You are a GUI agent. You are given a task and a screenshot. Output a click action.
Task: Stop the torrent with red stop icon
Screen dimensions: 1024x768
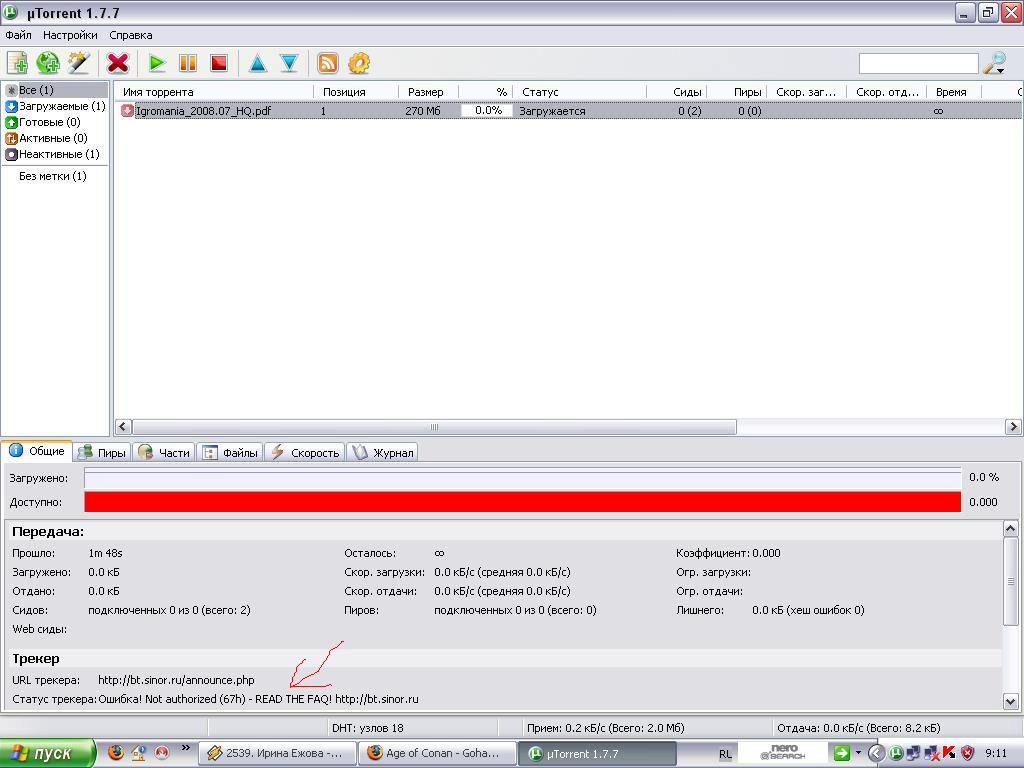pos(218,63)
